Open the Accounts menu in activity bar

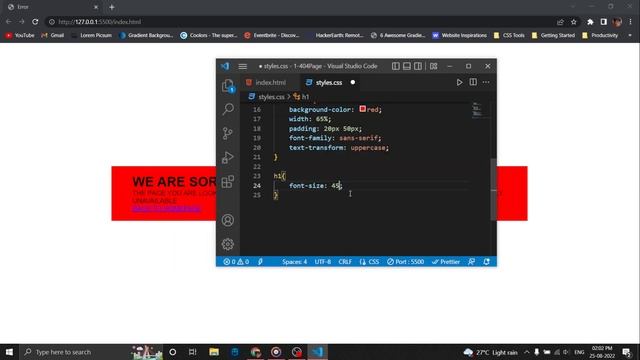point(228,220)
